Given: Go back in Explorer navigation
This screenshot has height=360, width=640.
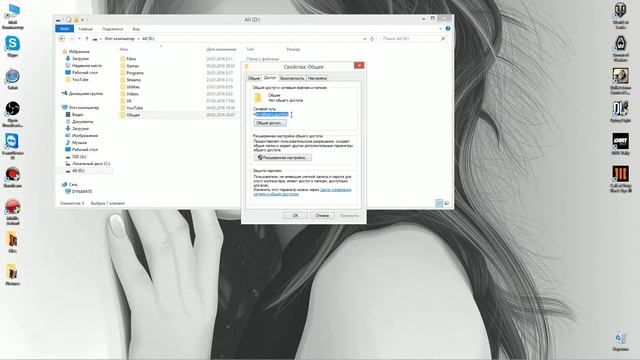Looking at the screenshot, I should click(62, 38).
